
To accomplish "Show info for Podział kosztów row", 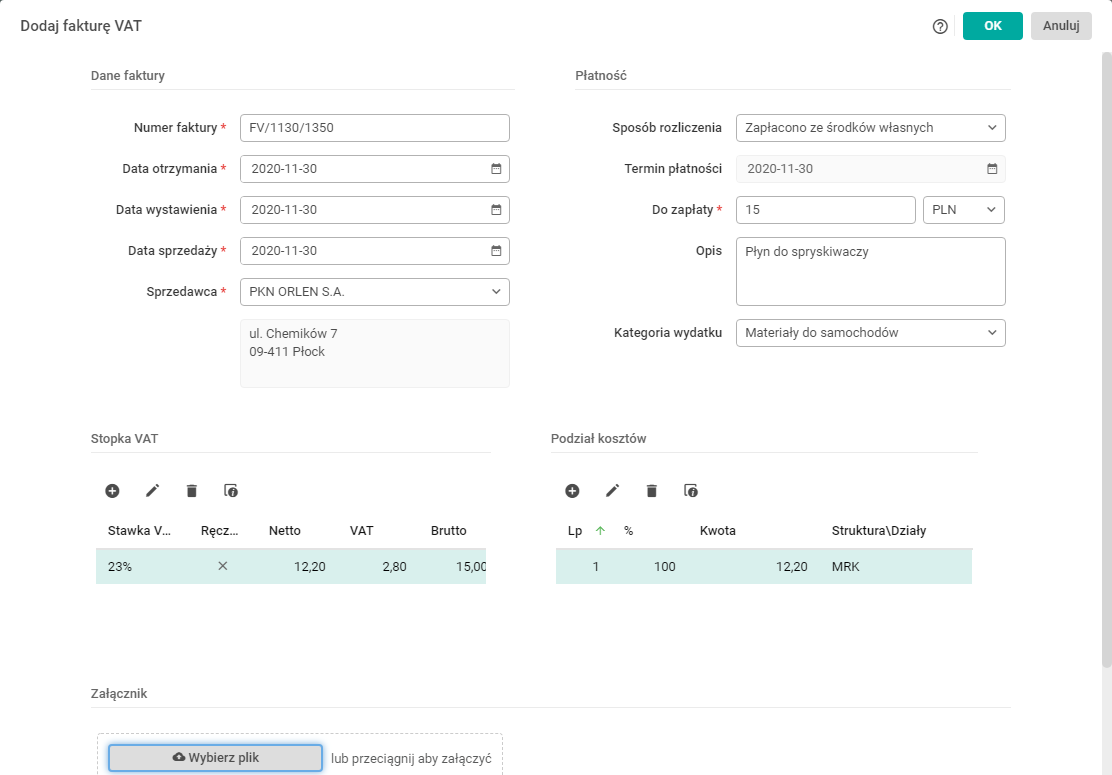I will pos(691,491).
